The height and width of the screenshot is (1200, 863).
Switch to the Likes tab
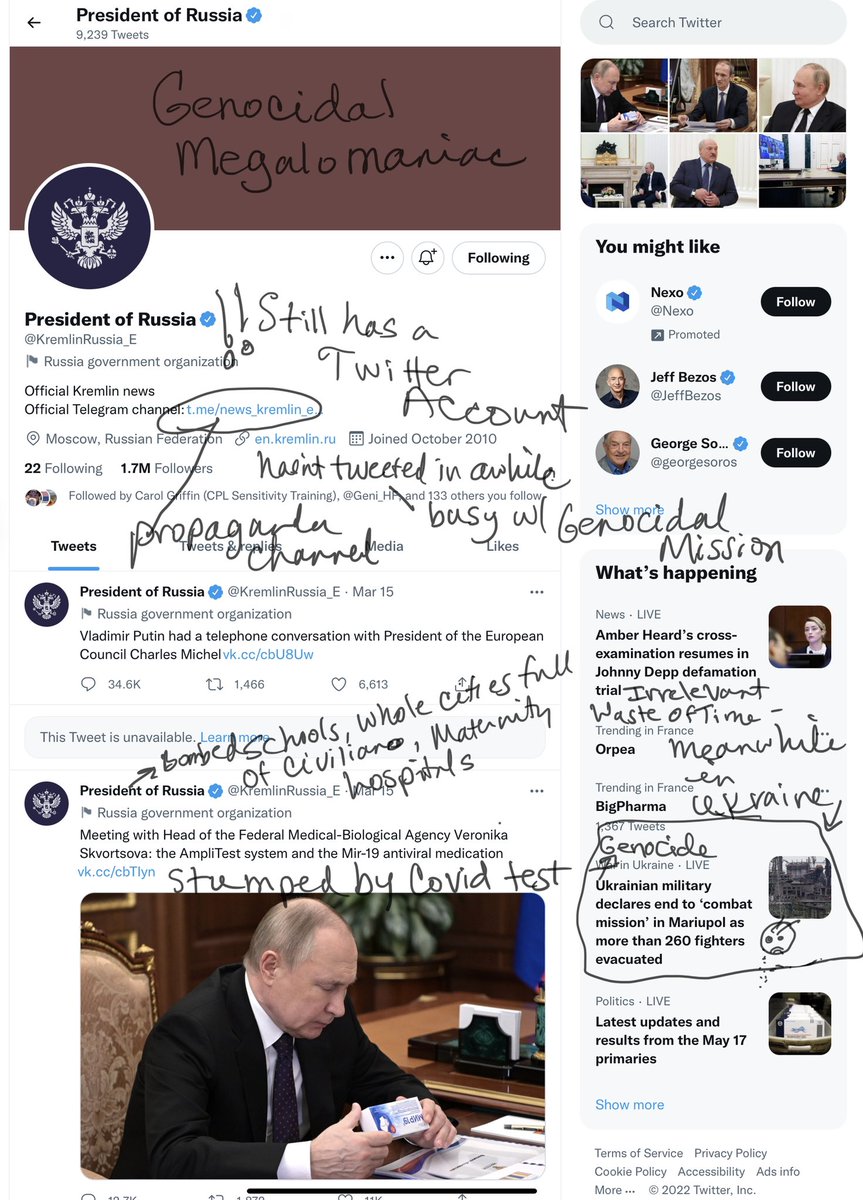[502, 546]
